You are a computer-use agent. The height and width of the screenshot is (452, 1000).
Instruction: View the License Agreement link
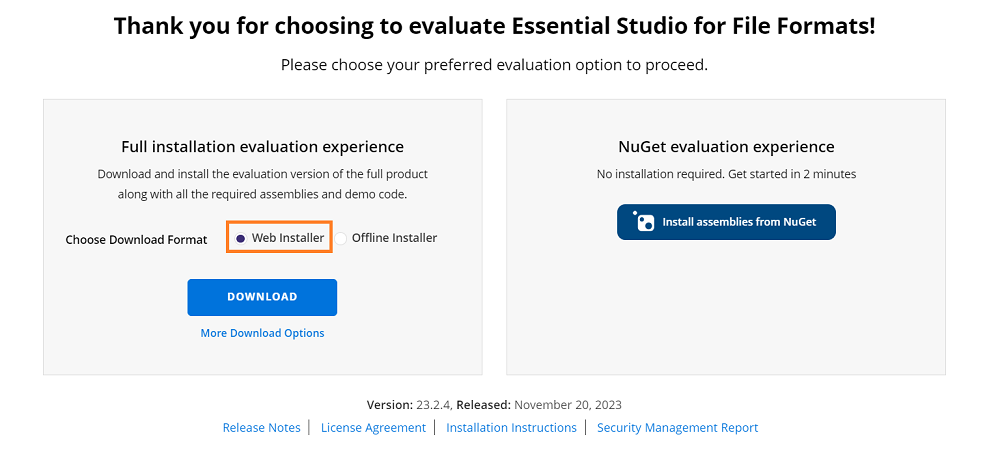[x=373, y=428]
